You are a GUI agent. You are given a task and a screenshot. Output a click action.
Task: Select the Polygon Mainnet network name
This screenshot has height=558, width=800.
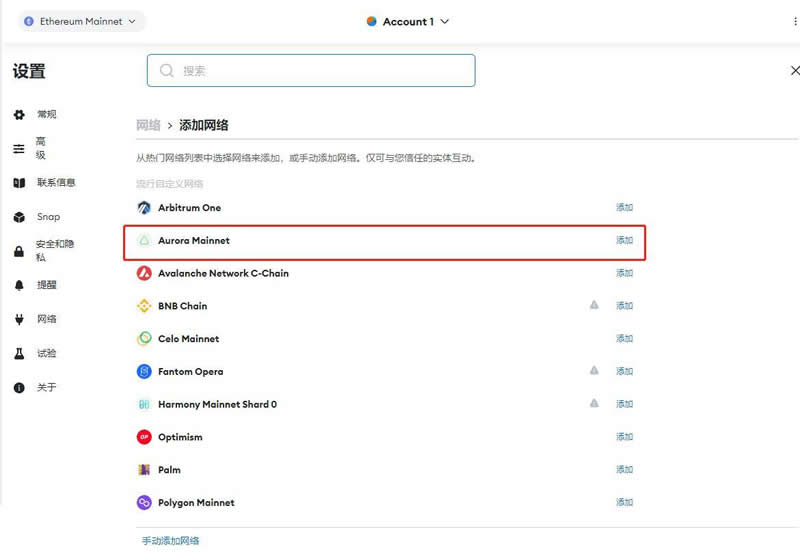coord(196,502)
